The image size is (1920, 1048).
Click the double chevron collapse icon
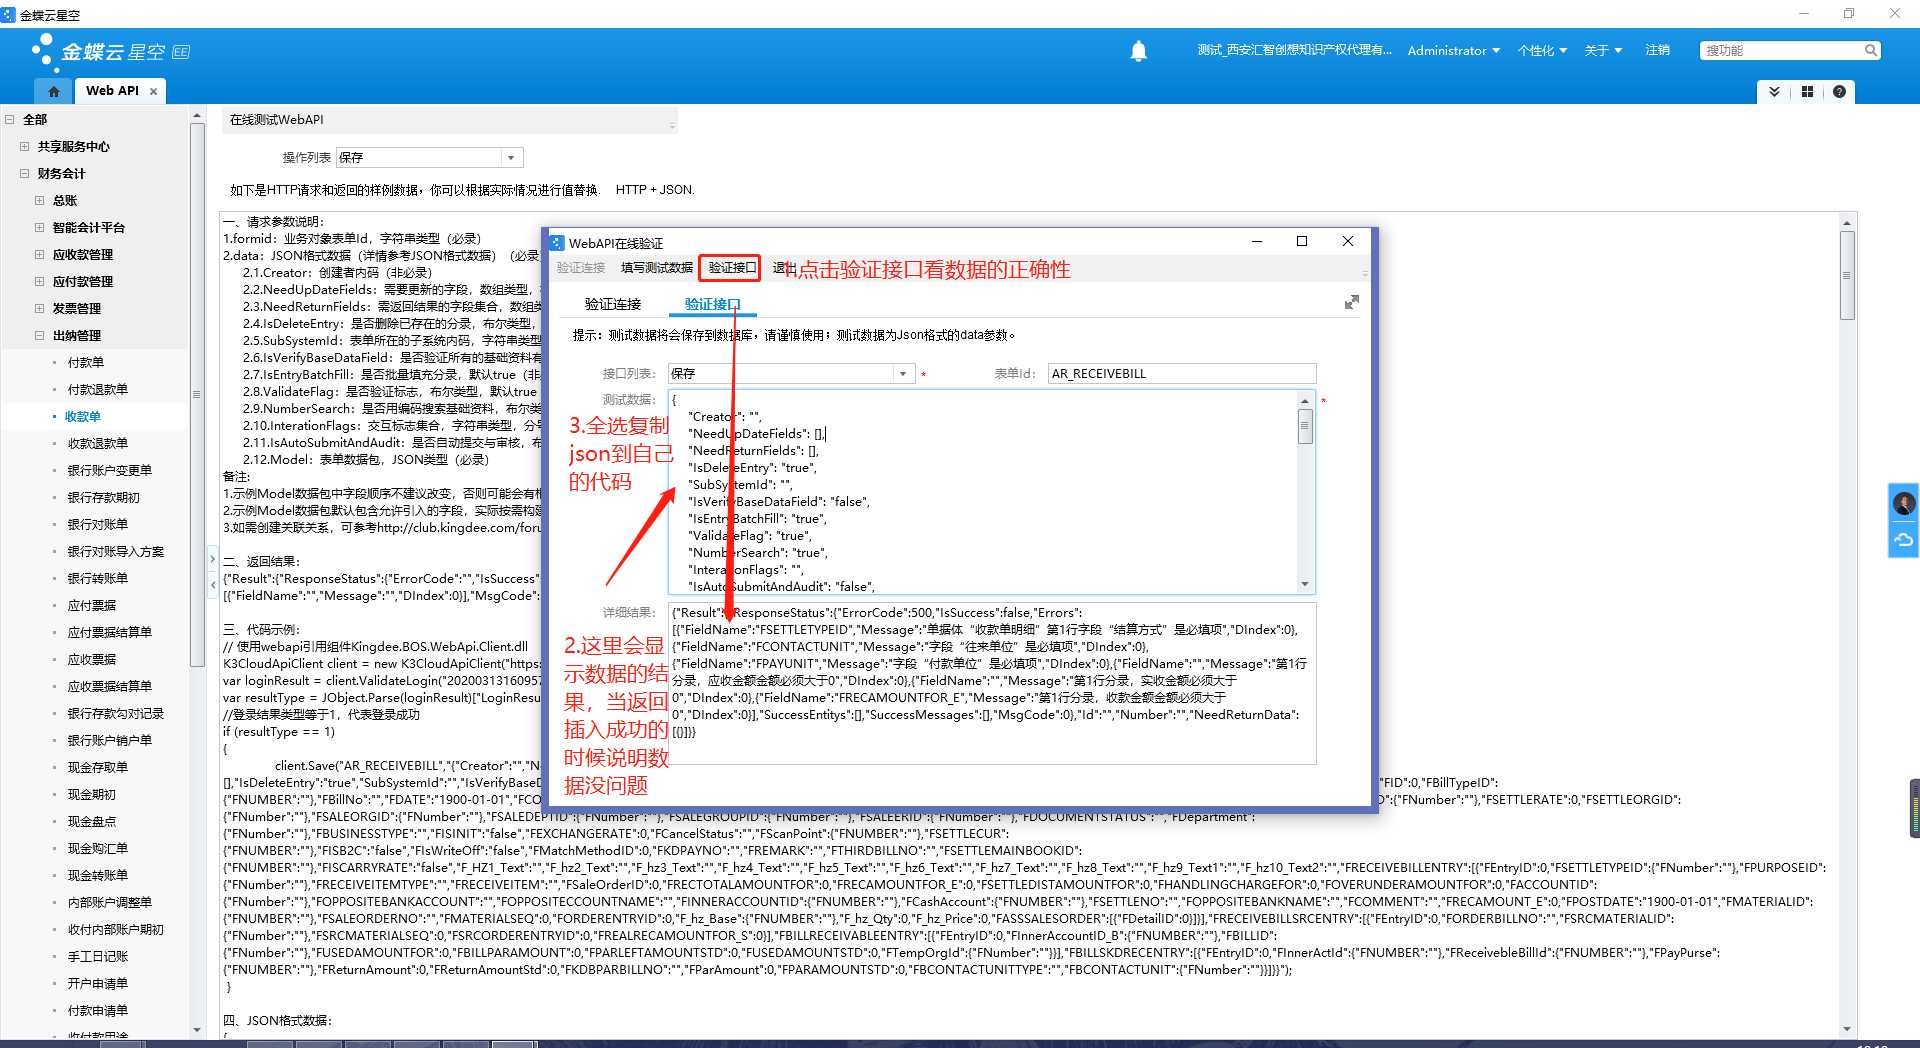[x=1774, y=91]
